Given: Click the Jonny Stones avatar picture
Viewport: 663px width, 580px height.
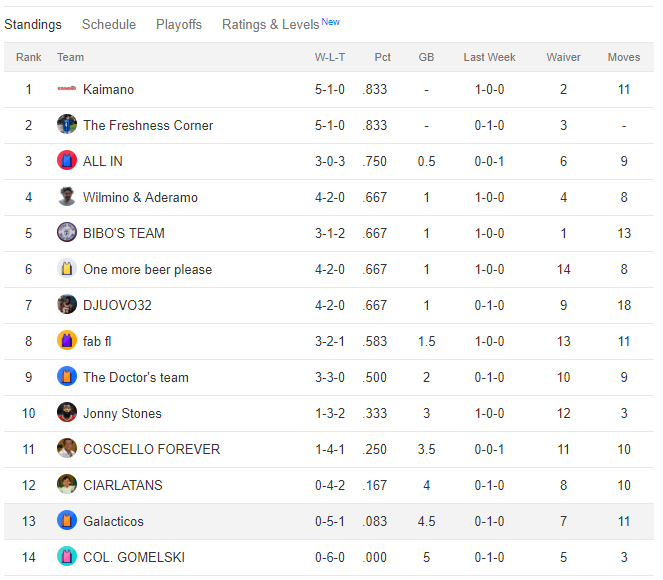Looking at the screenshot, I should click(x=67, y=413).
